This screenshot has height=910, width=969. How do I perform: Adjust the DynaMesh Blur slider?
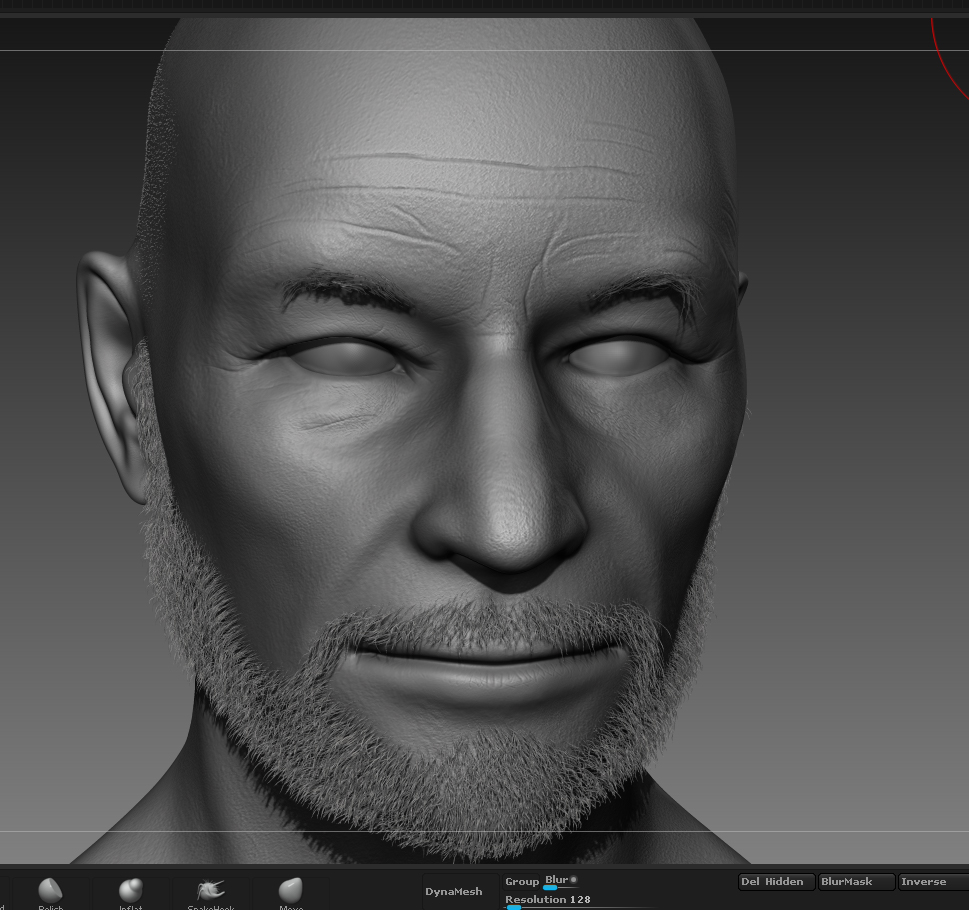(561, 882)
